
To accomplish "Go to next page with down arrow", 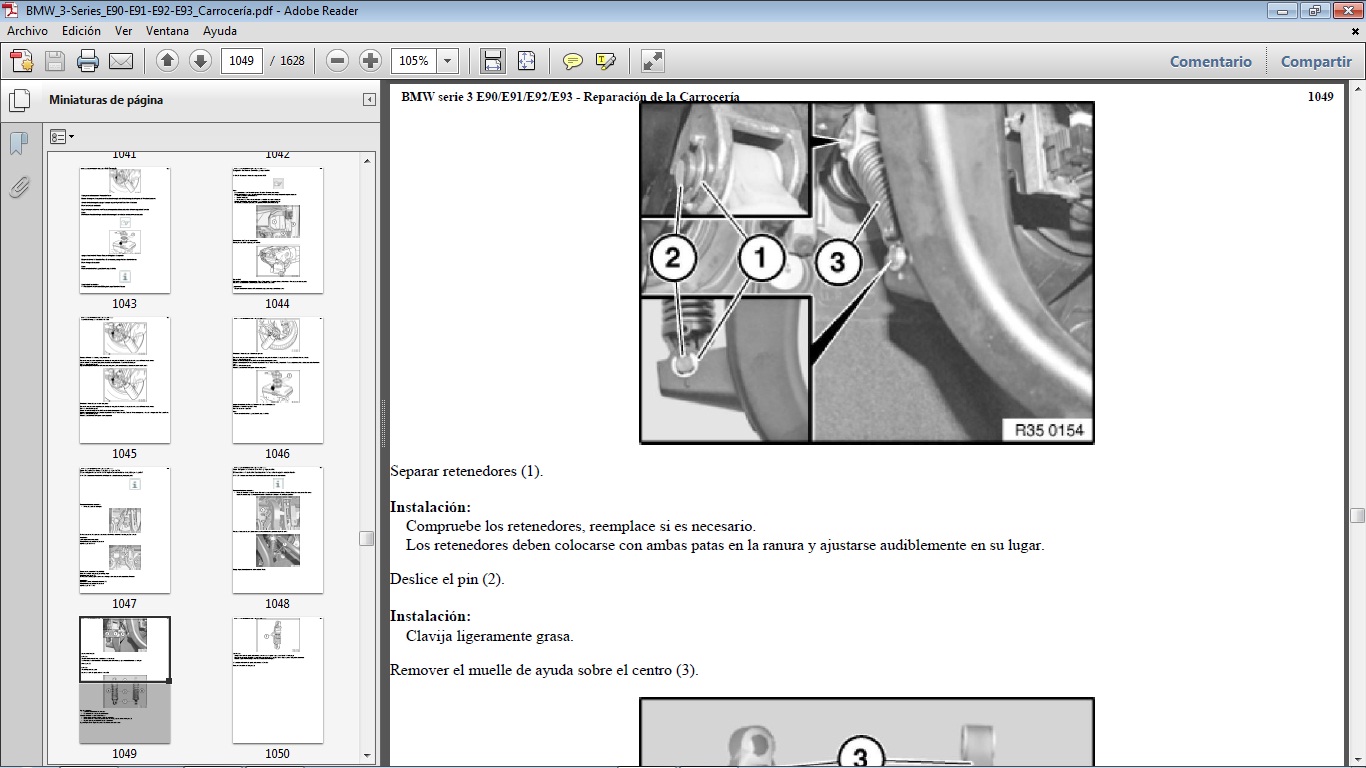I will click(199, 61).
